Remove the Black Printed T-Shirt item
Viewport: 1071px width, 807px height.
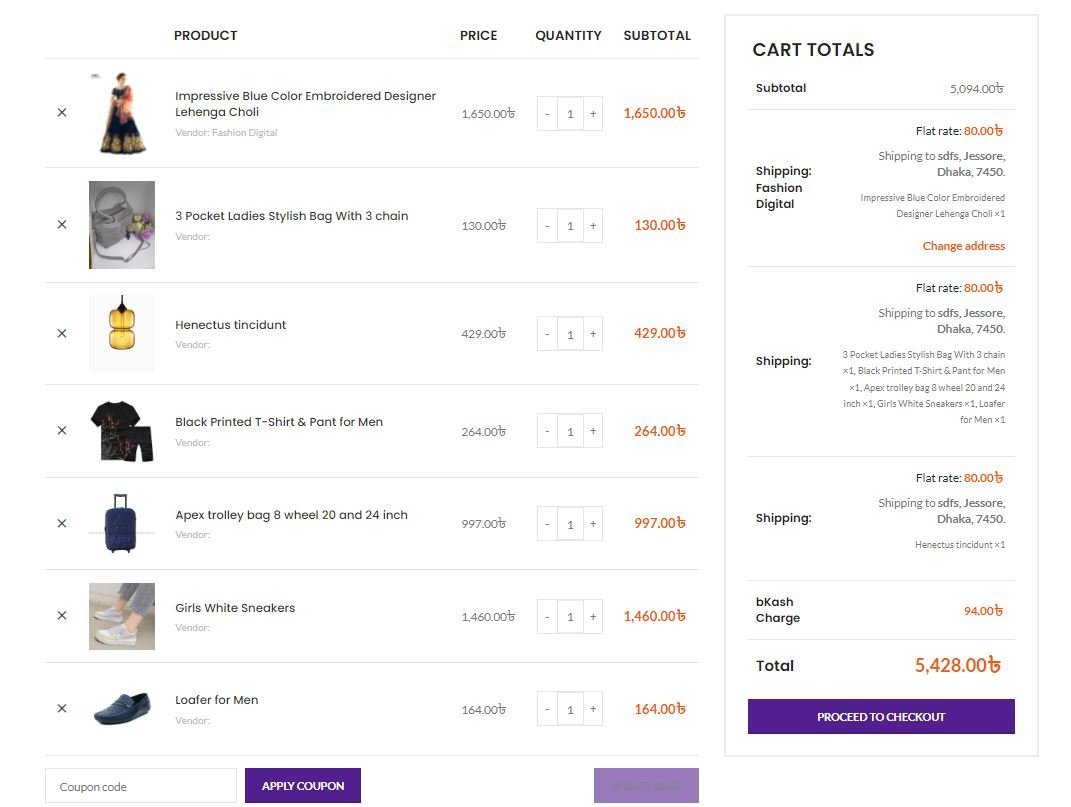[61, 430]
